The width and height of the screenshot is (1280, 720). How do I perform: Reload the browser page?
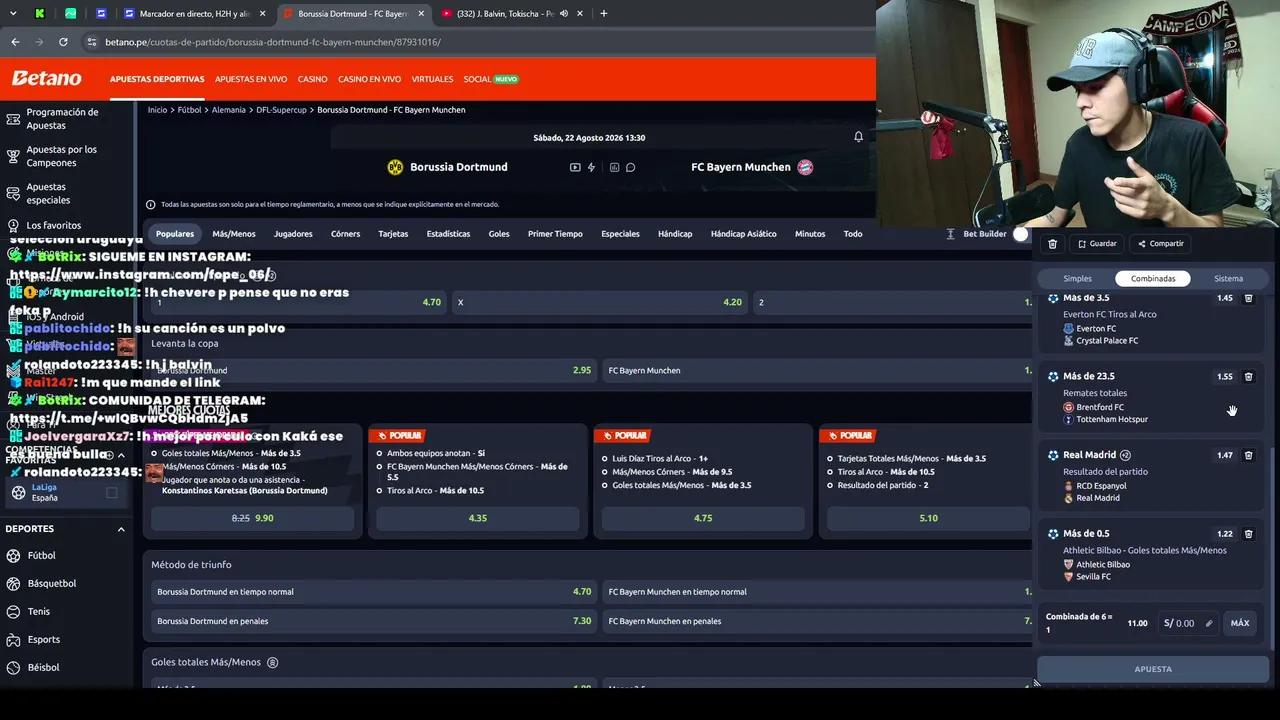[x=63, y=42]
